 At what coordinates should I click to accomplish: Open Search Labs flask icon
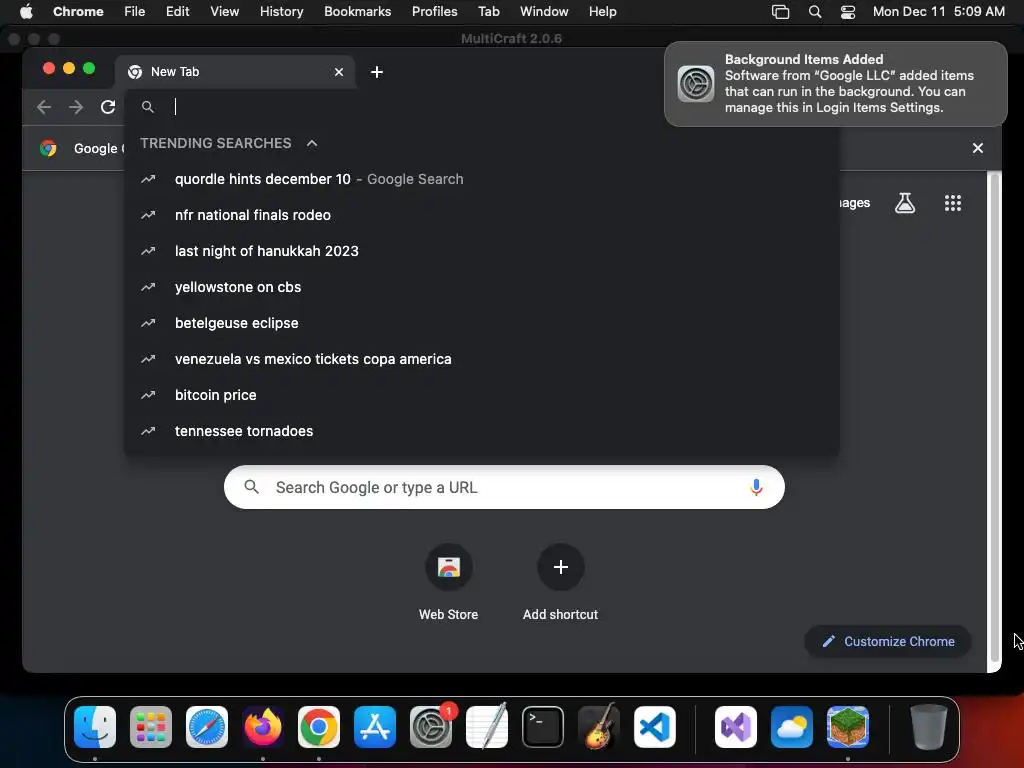[904, 203]
